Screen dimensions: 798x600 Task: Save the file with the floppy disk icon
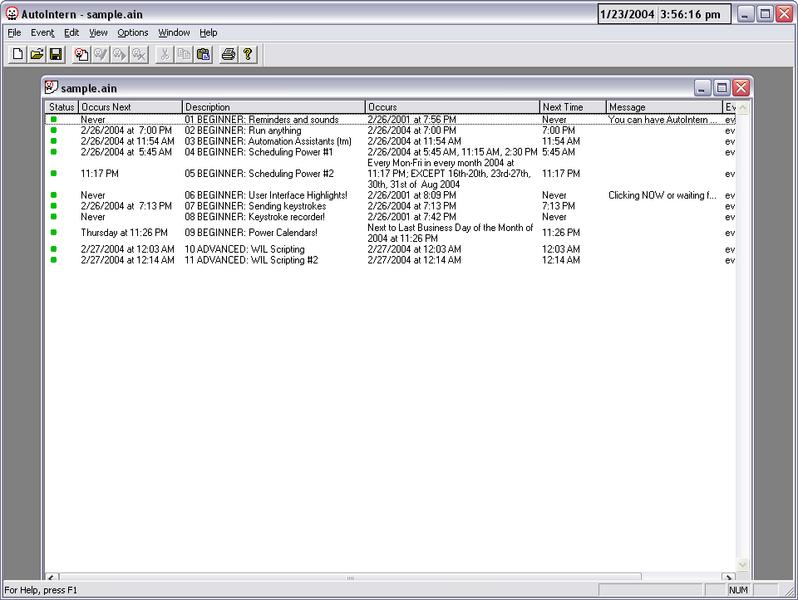tap(55, 54)
